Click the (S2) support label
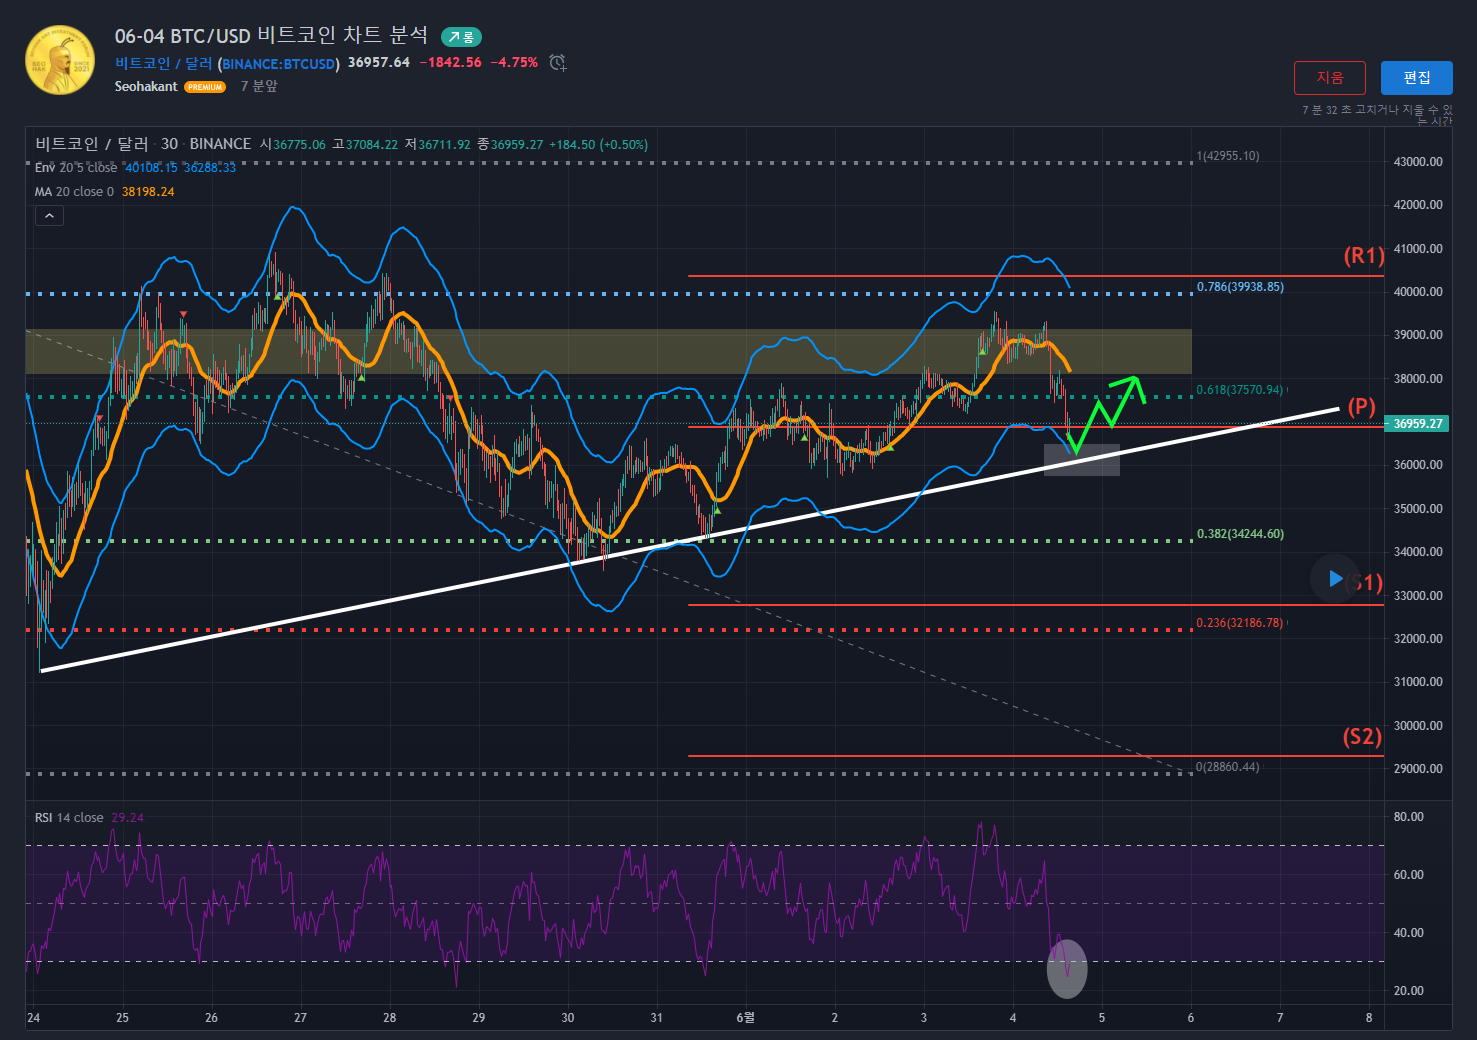1477x1040 pixels. point(1361,737)
